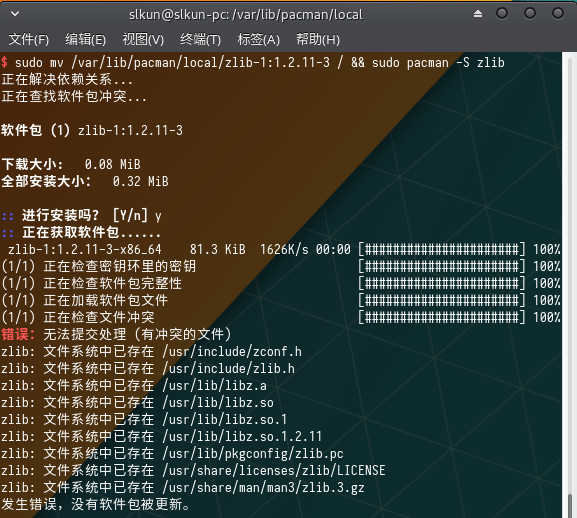Click the /usr/share/man/man3/zlib.3.gz conflict line

coord(183,487)
